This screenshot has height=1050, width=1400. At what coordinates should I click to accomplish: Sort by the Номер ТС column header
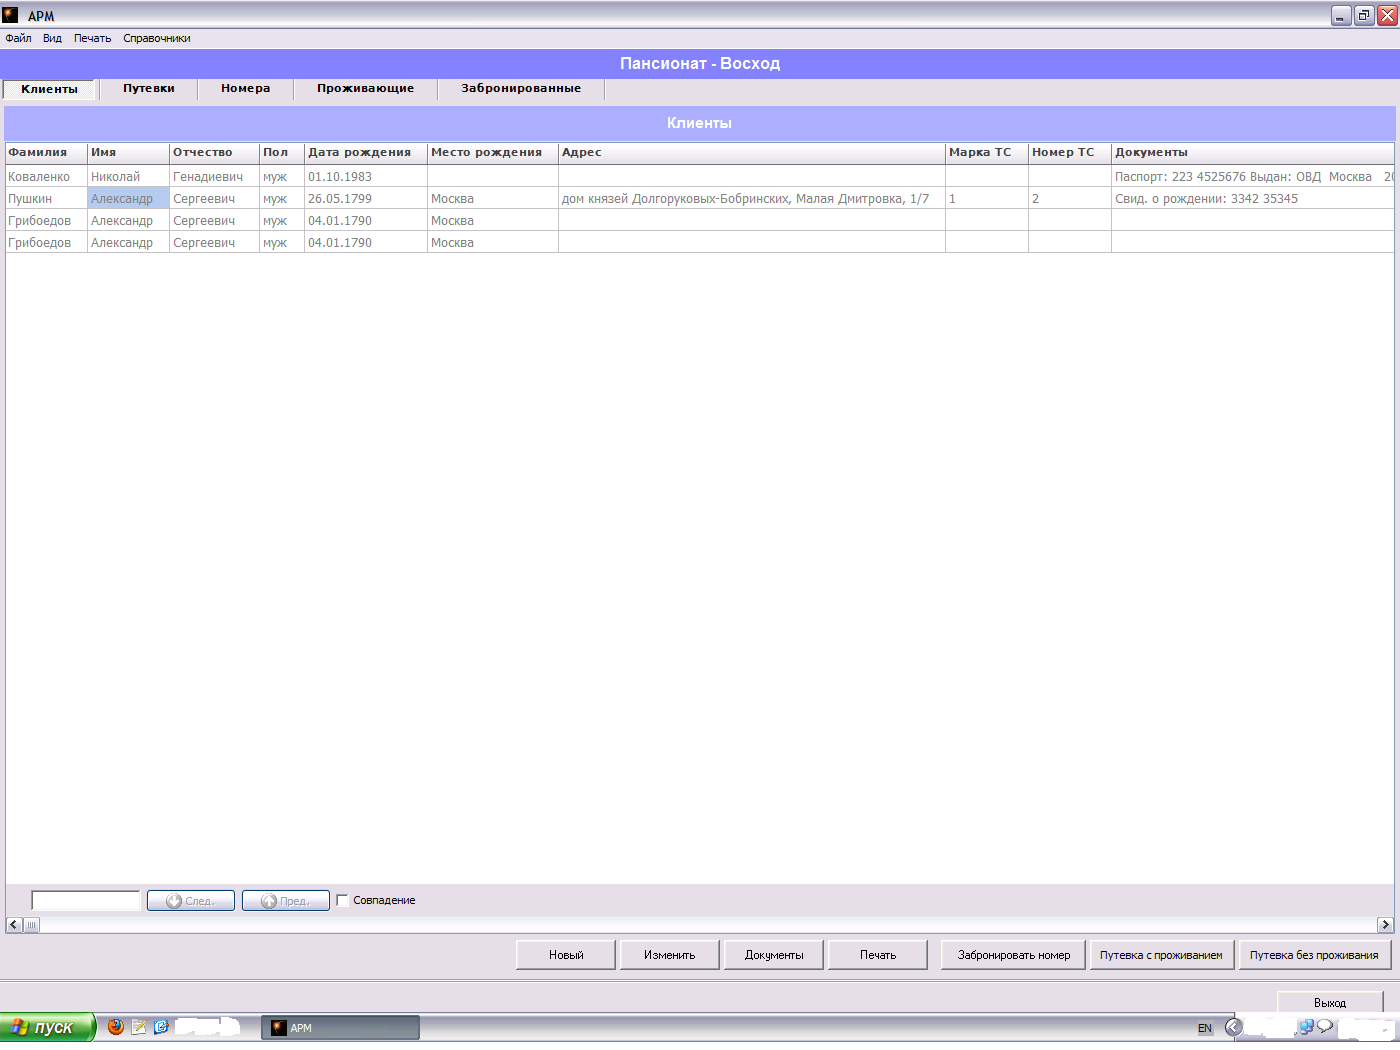tap(1070, 153)
